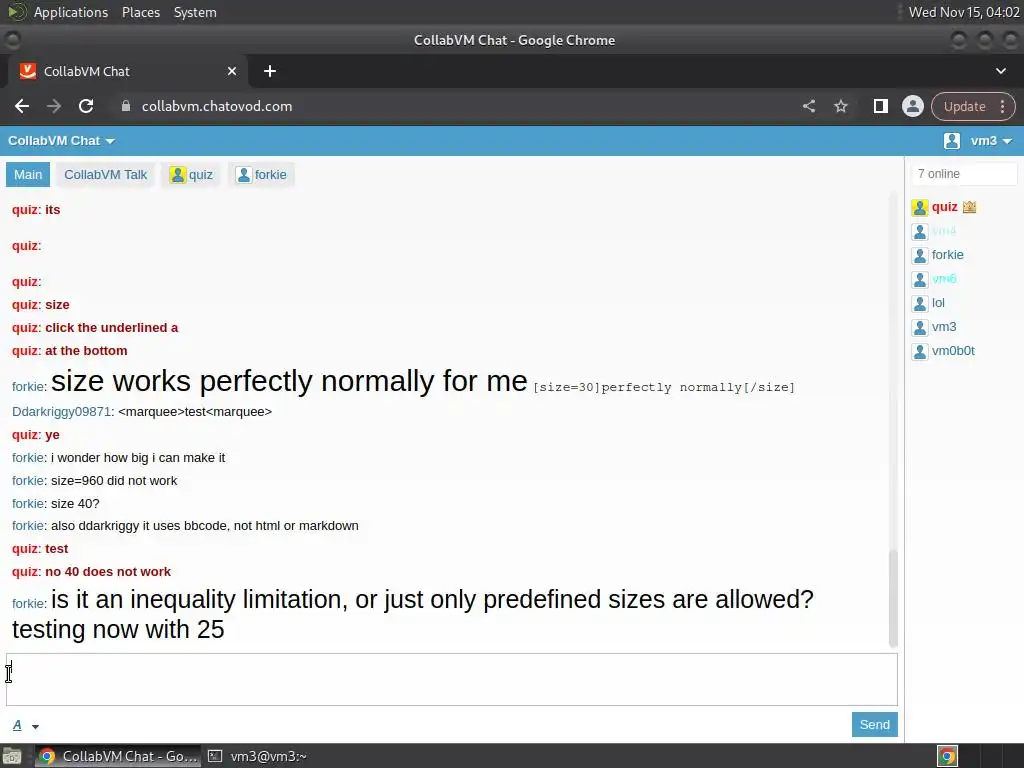Click forkie's avatar in the user list
Screen dimensions: 1024x768
pos(920,255)
